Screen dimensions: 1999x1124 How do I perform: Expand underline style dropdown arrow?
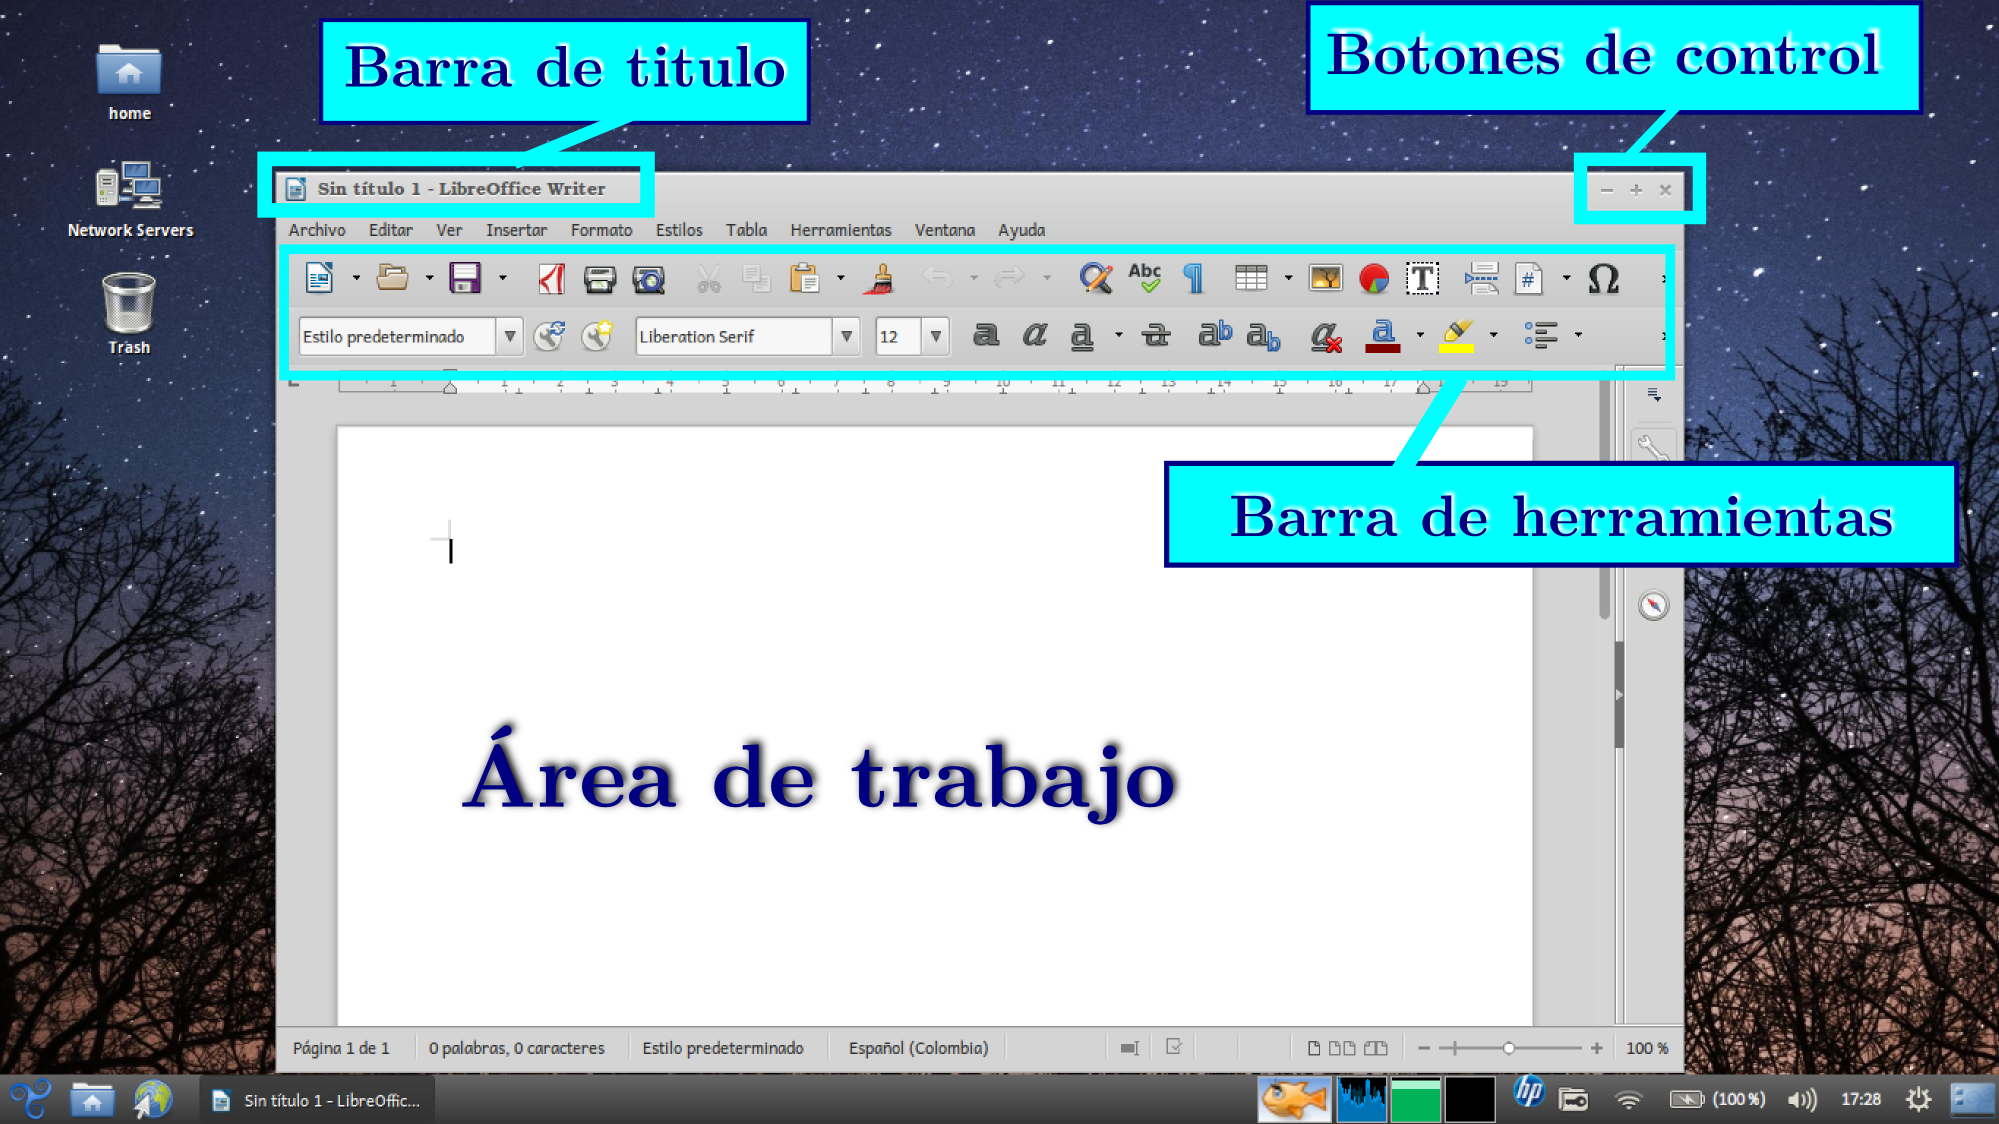[x=1118, y=335]
